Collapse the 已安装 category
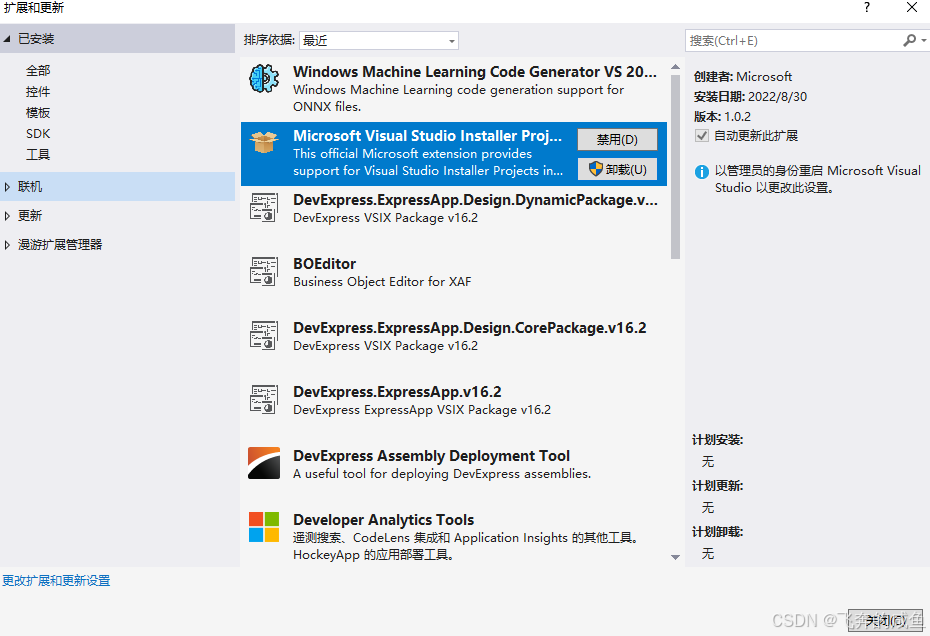 click(x=7, y=39)
